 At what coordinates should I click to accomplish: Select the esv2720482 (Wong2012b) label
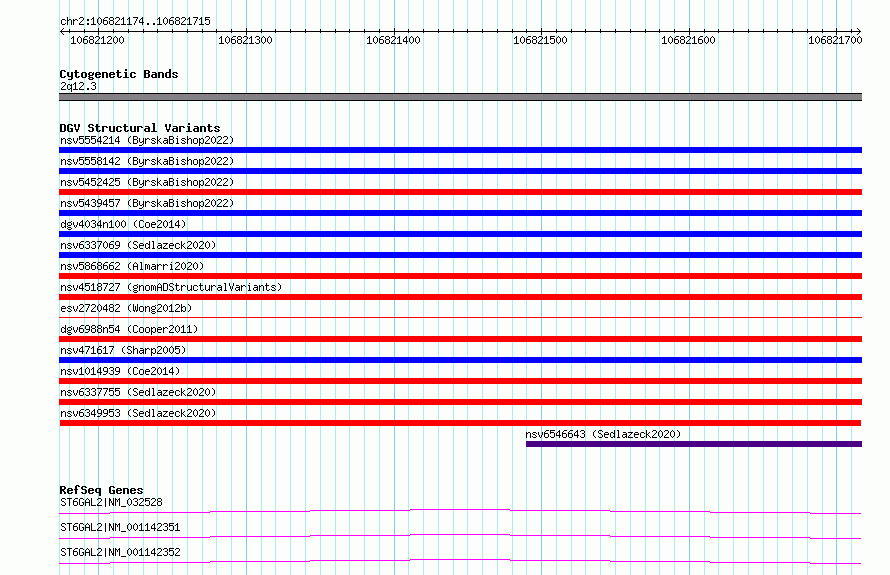(x=126, y=308)
